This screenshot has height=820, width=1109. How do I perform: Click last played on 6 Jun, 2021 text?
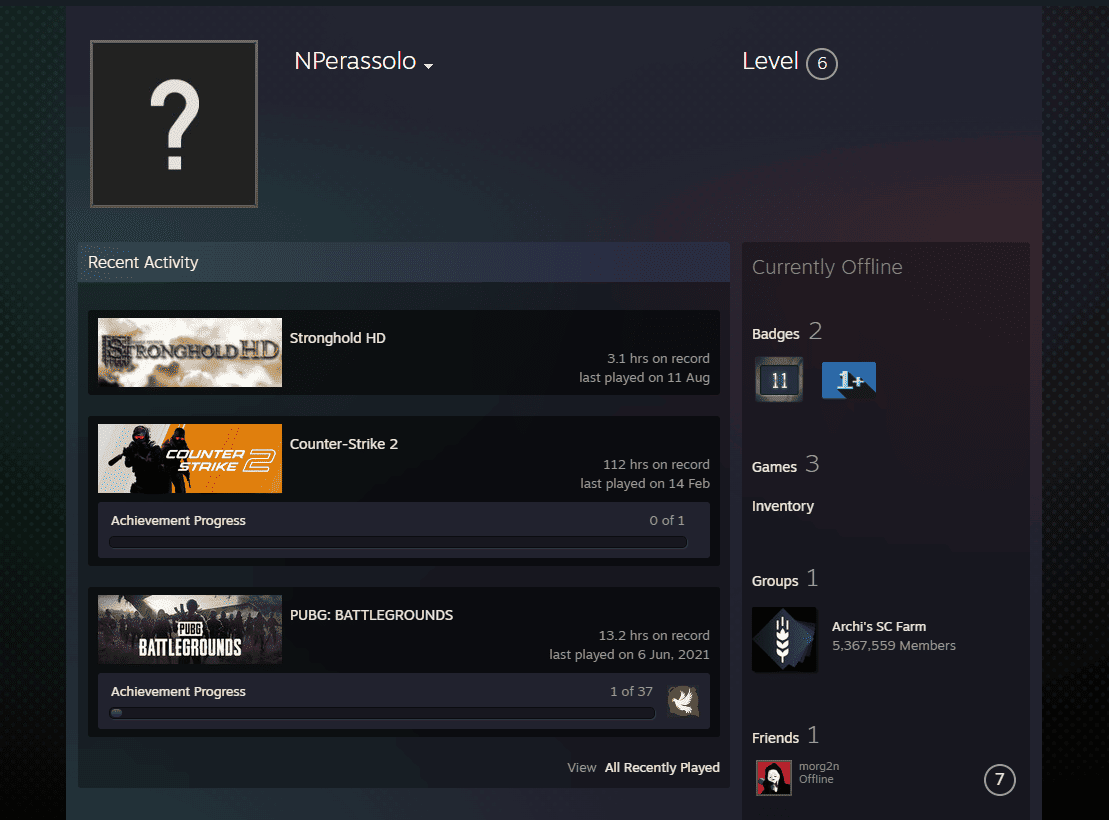coord(629,655)
